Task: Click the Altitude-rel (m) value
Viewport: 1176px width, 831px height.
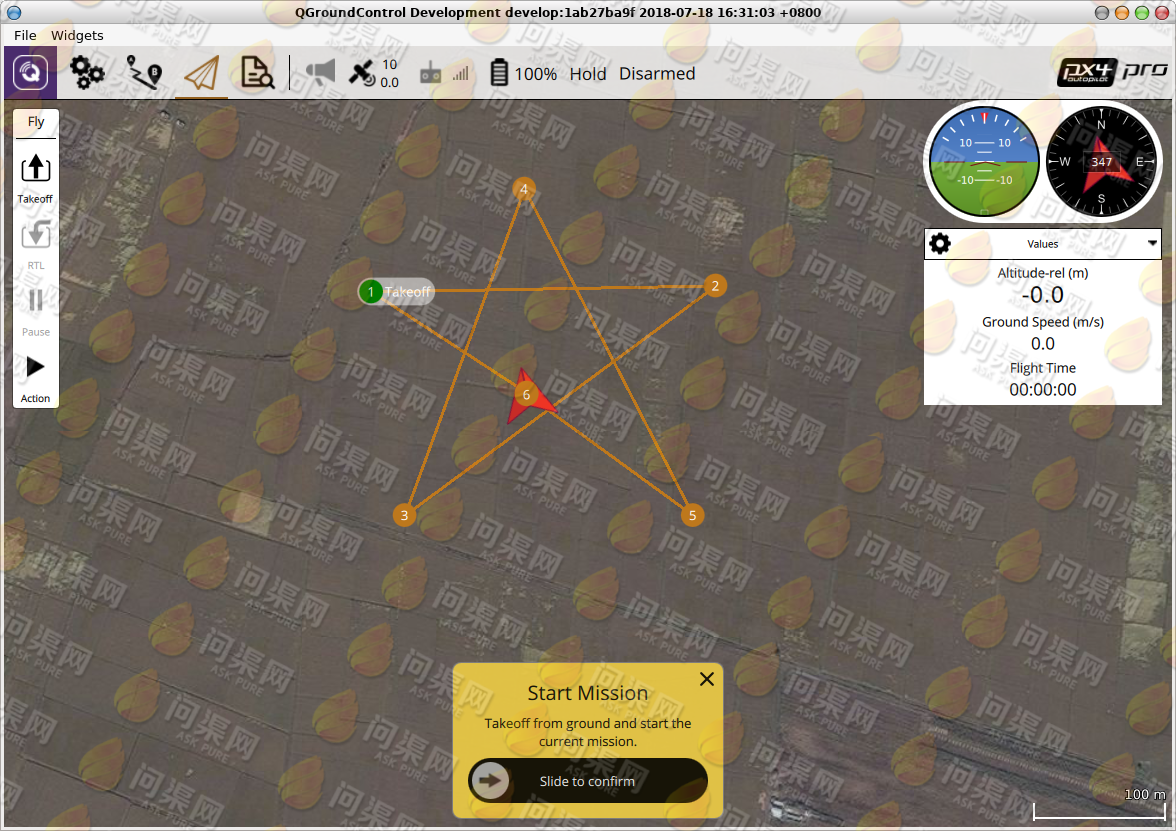Action: coord(1042,295)
